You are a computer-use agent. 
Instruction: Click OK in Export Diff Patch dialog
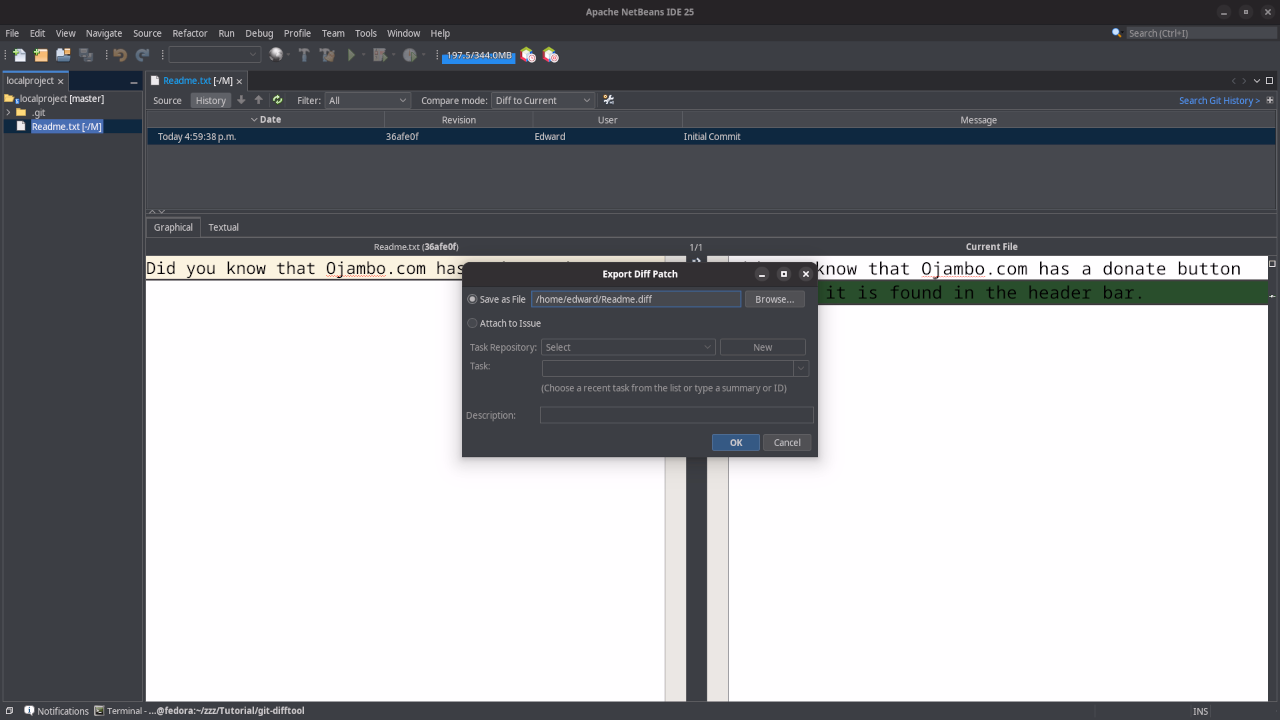click(736, 442)
